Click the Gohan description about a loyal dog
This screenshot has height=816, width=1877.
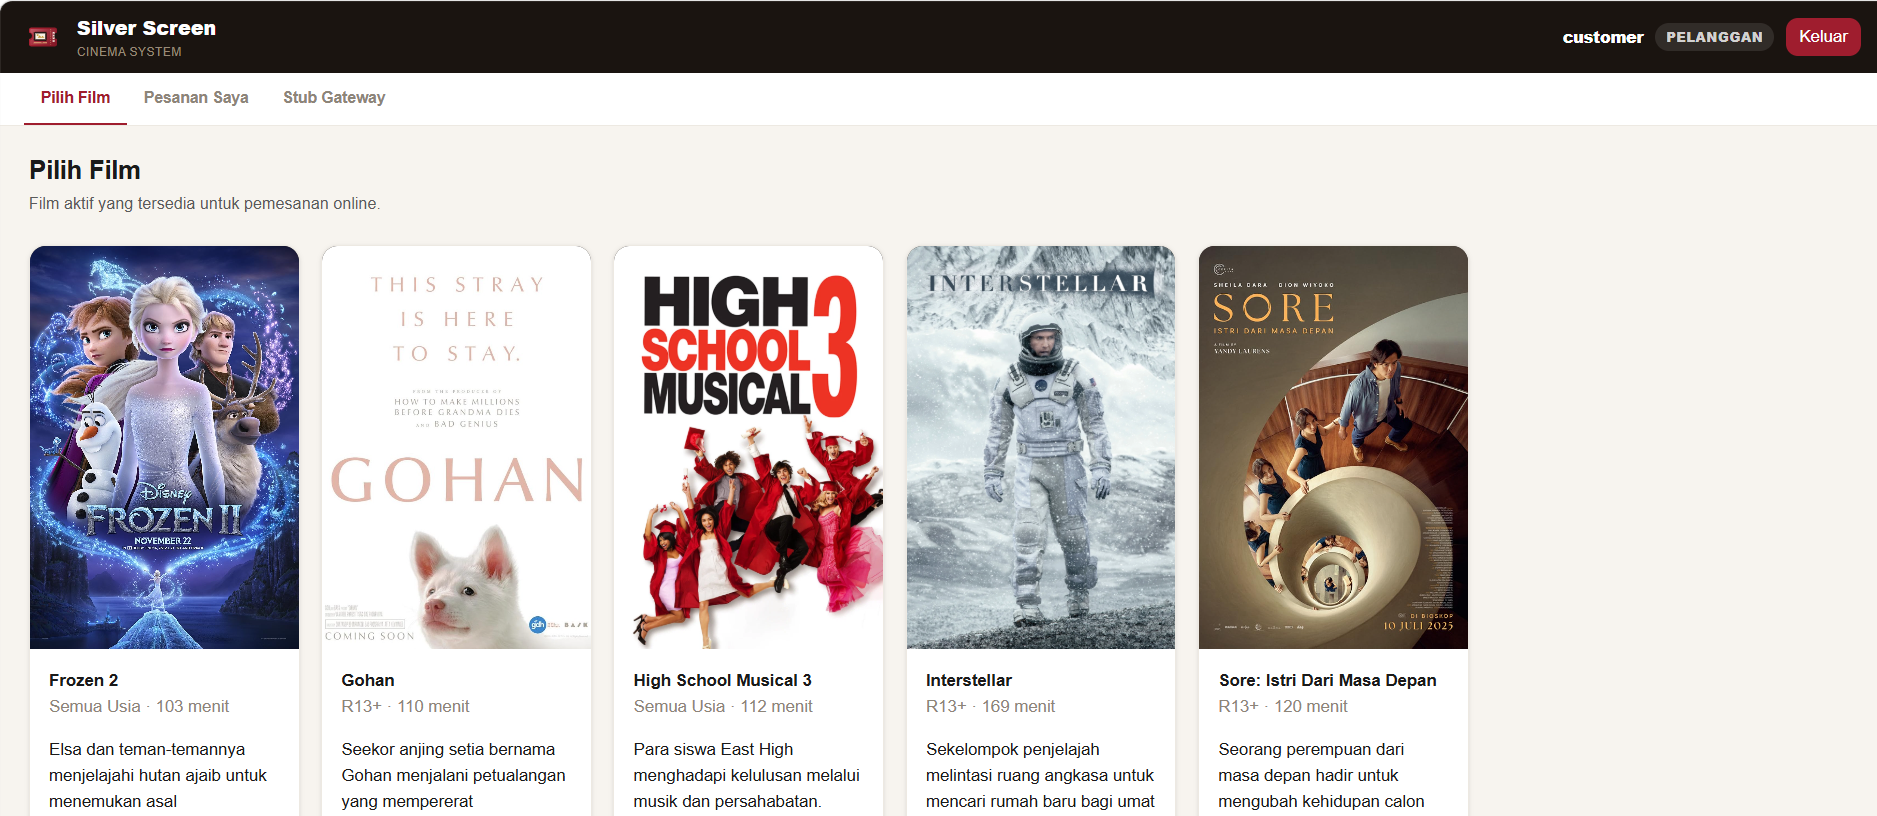pyautogui.click(x=453, y=775)
